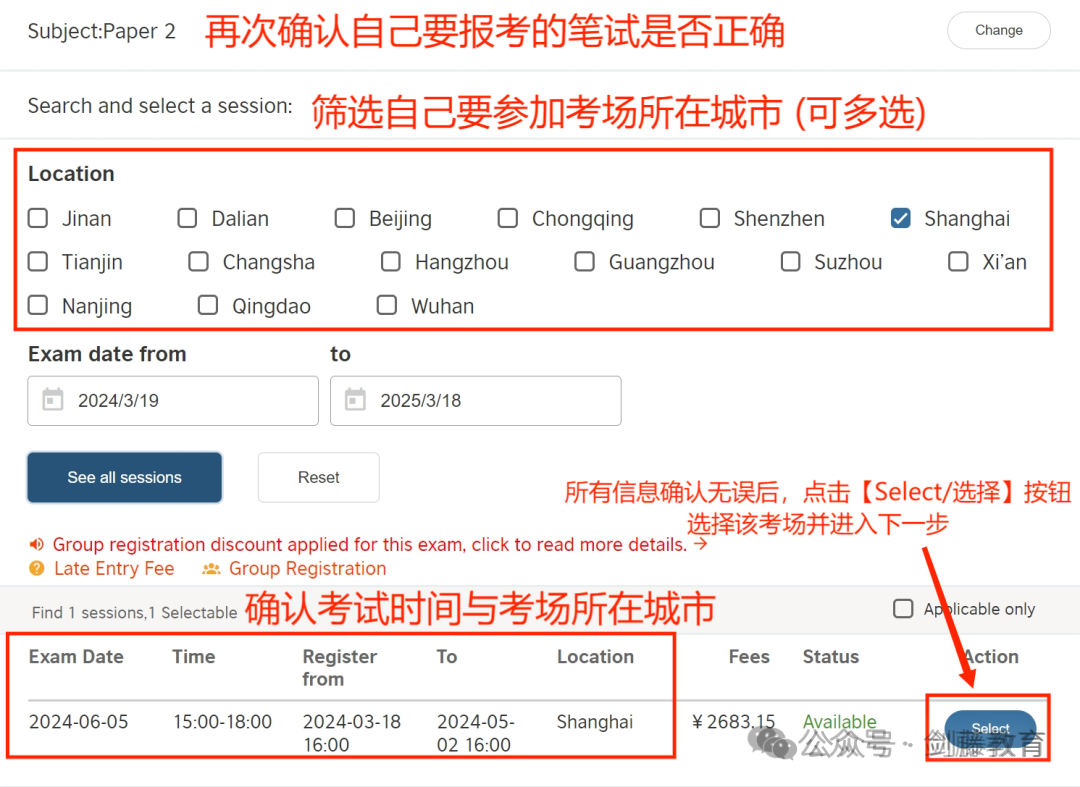This screenshot has width=1080, height=787.
Task: Click the See all sessions button
Action: pos(125,477)
